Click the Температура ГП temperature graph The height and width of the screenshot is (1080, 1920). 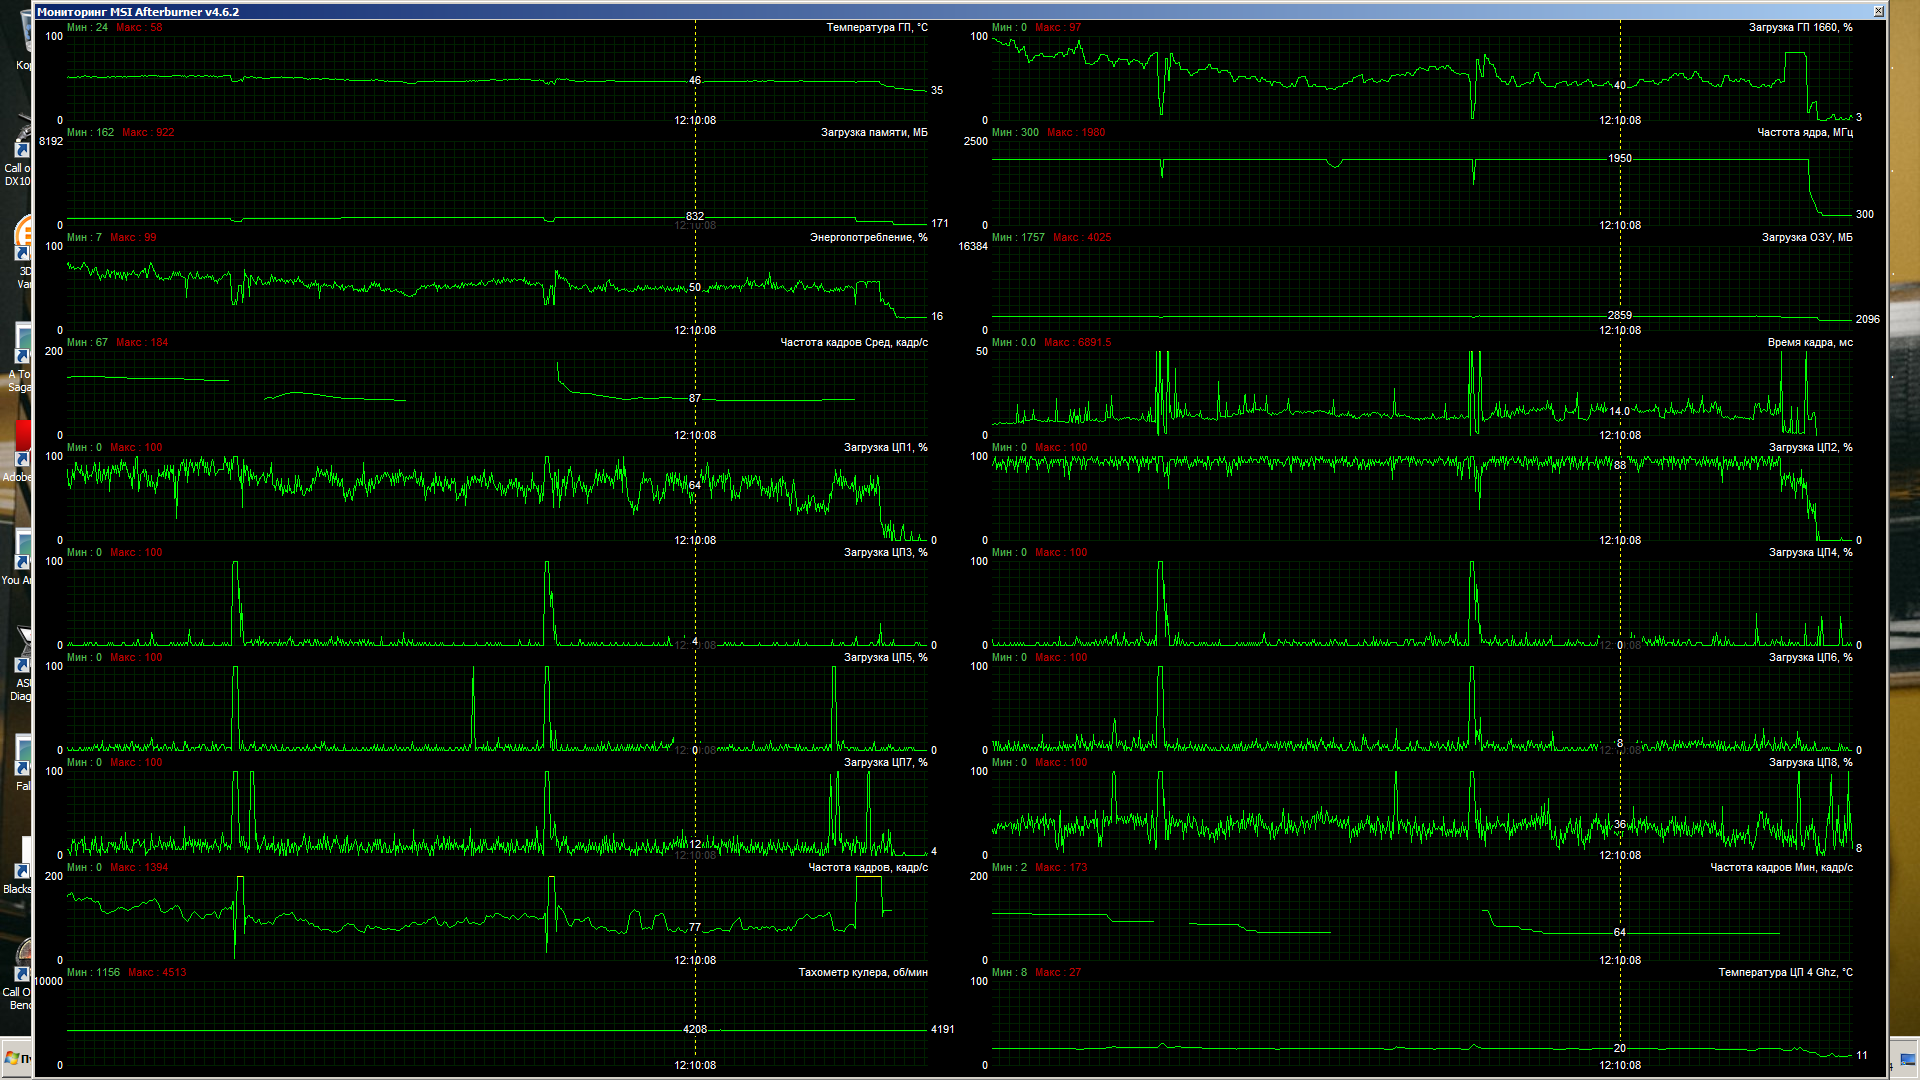(x=497, y=78)
